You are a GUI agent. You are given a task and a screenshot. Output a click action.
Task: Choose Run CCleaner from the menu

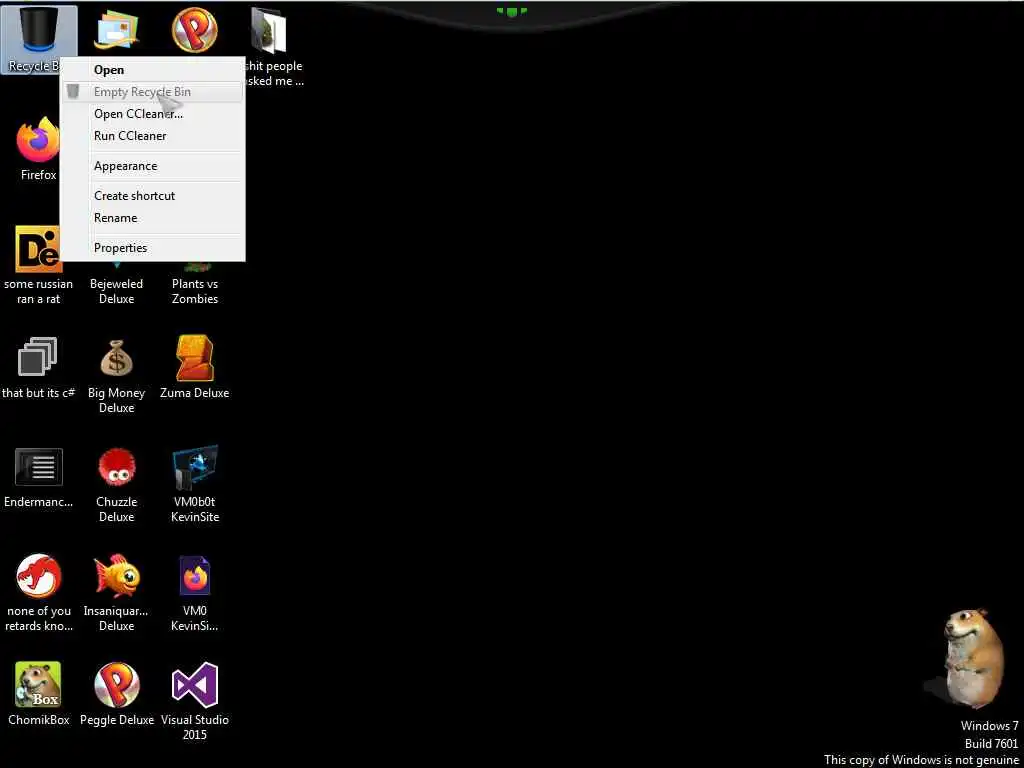[152, 136]
